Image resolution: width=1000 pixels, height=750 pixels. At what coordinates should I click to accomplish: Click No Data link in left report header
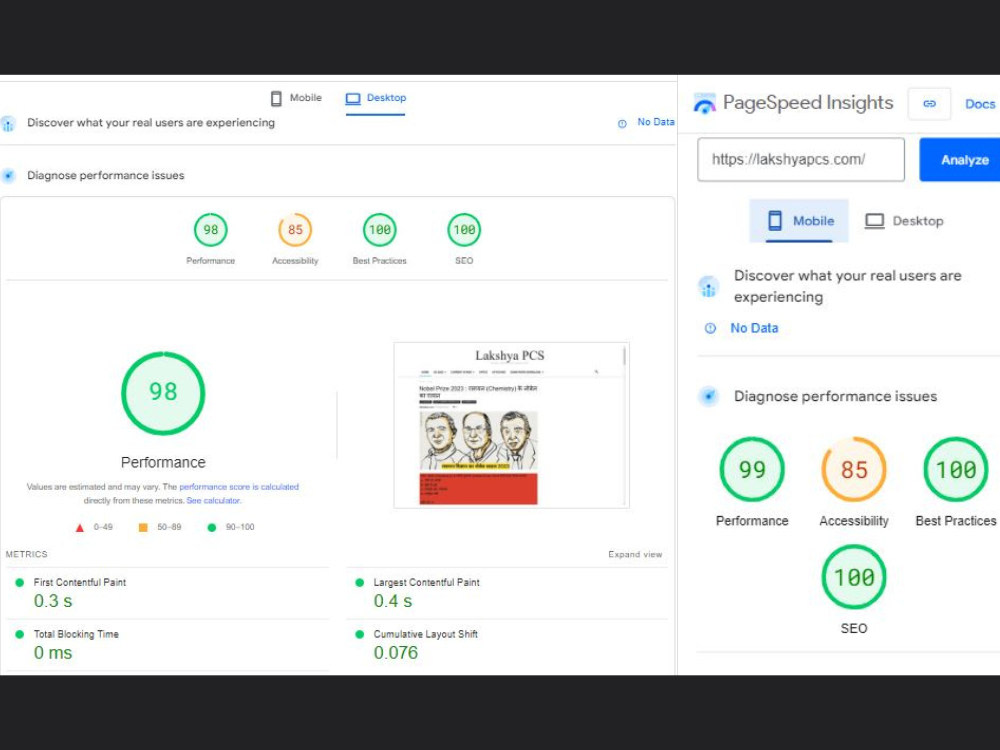coord(656,122)
